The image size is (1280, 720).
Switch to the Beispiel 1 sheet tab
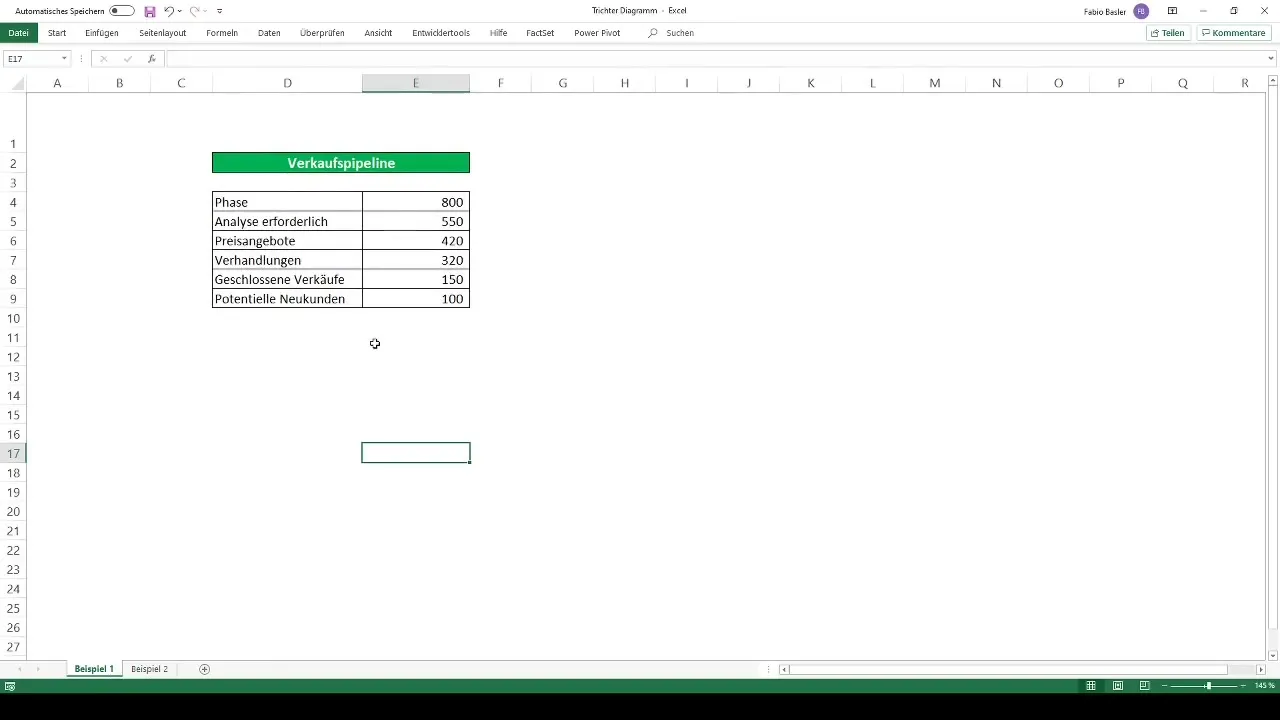pyautogui.click(x=94, y=669)
